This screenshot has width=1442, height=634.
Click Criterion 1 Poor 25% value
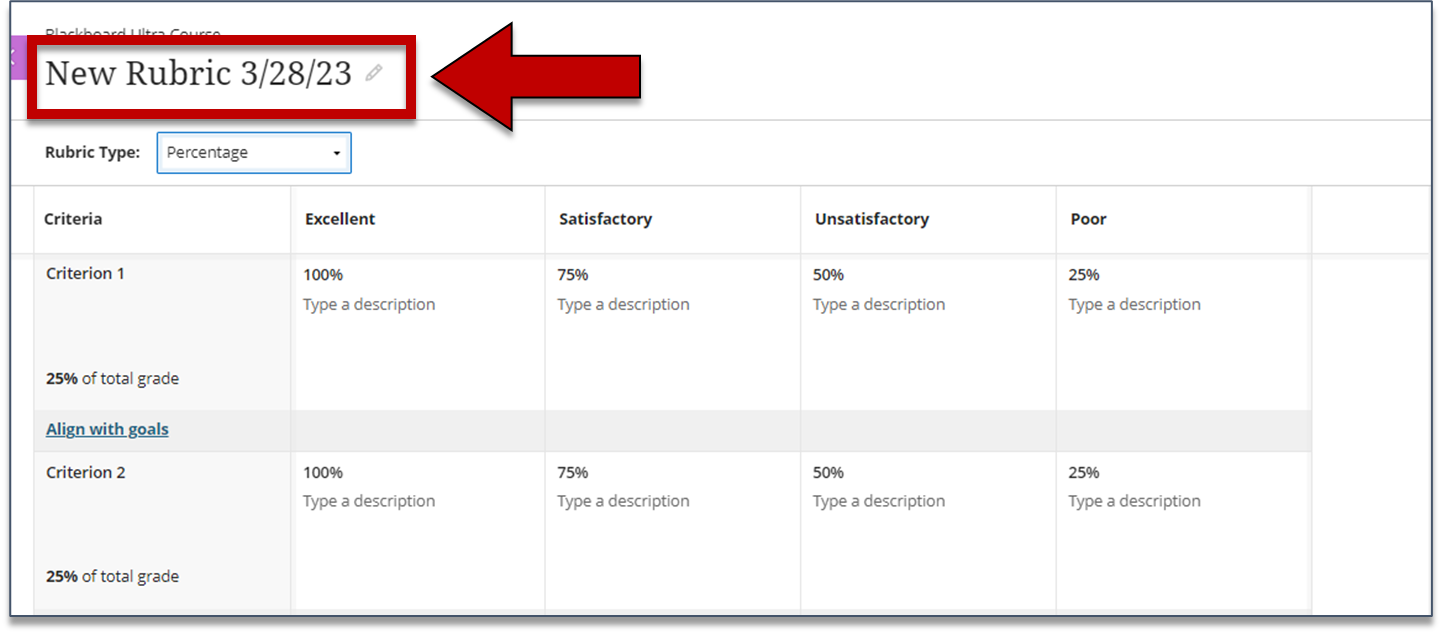tap(1084, 275)
